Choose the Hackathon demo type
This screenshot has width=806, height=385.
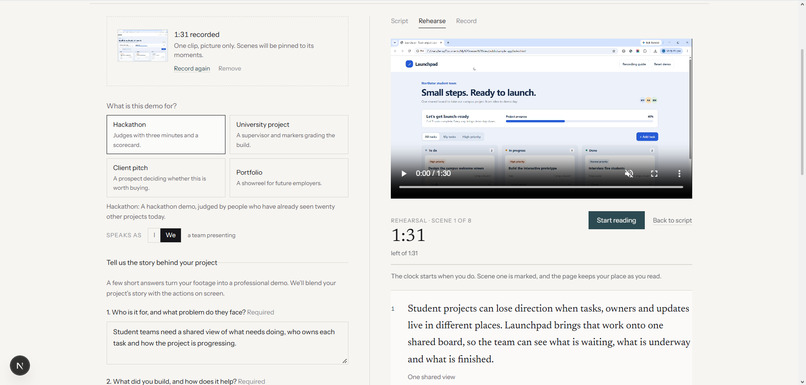click(x=166, y=134)
